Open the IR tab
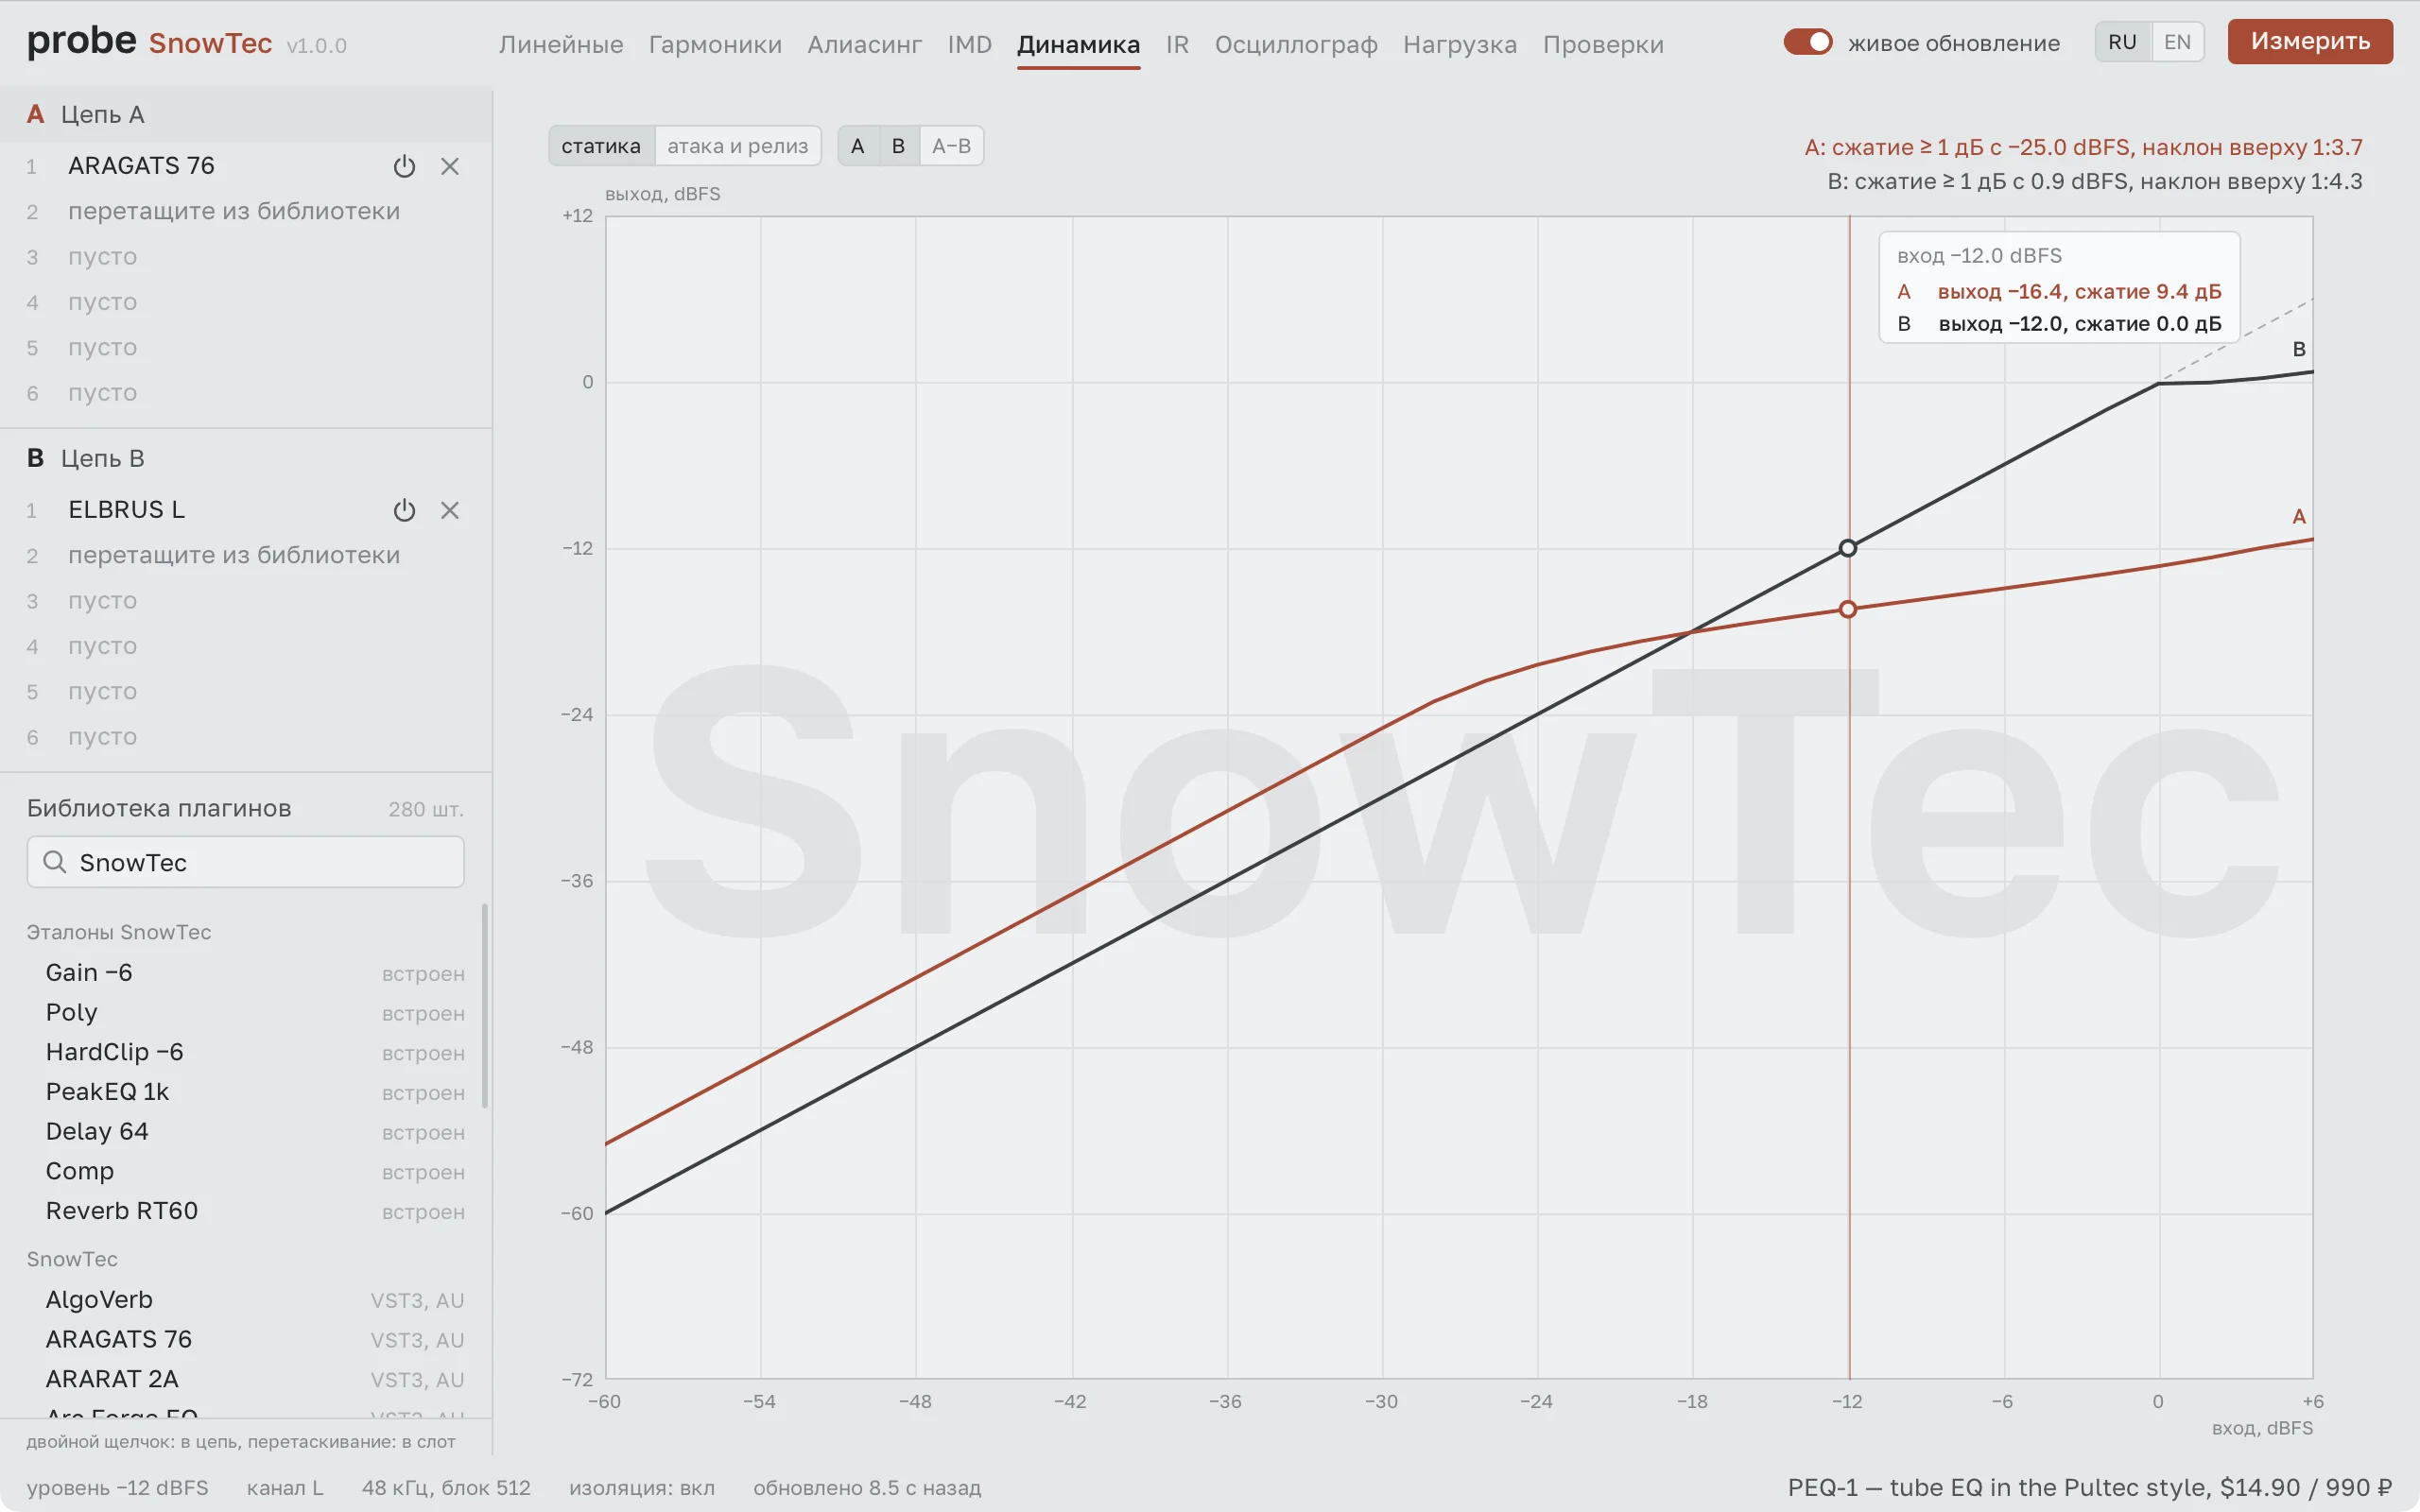This screenshot has height=1512, width=2420. pyautogui.click(x=1177, y=45)
